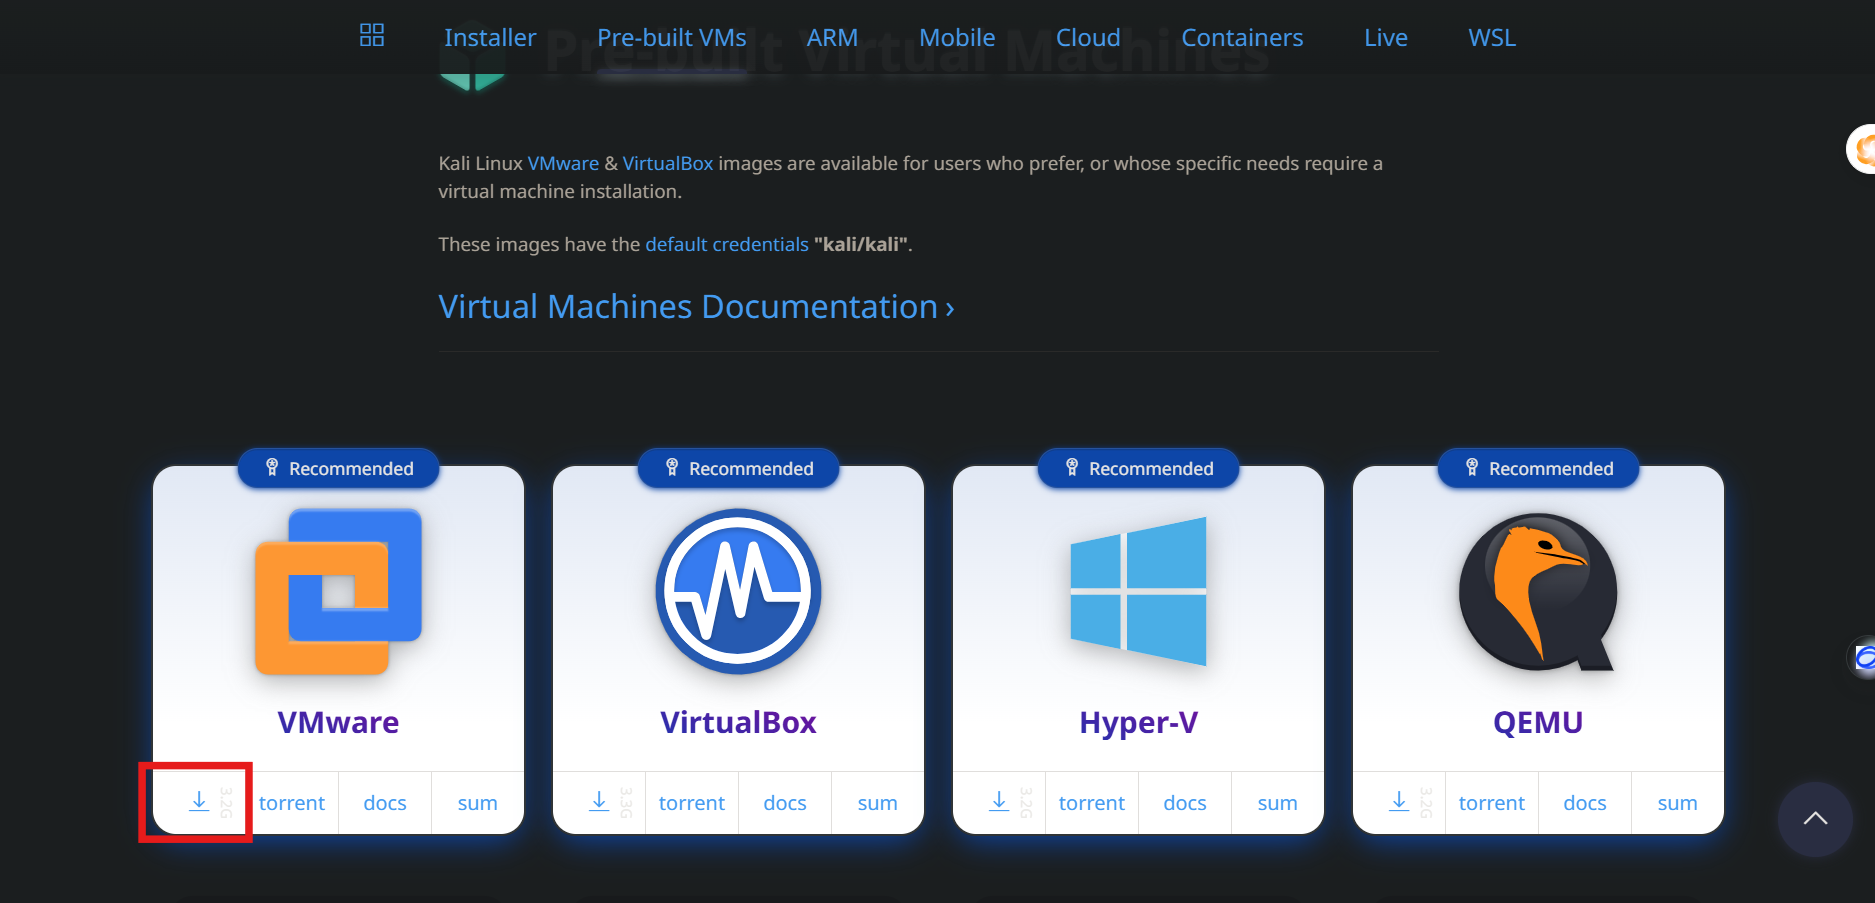Select the Hyper-V card title

[x=1138, y=722]
